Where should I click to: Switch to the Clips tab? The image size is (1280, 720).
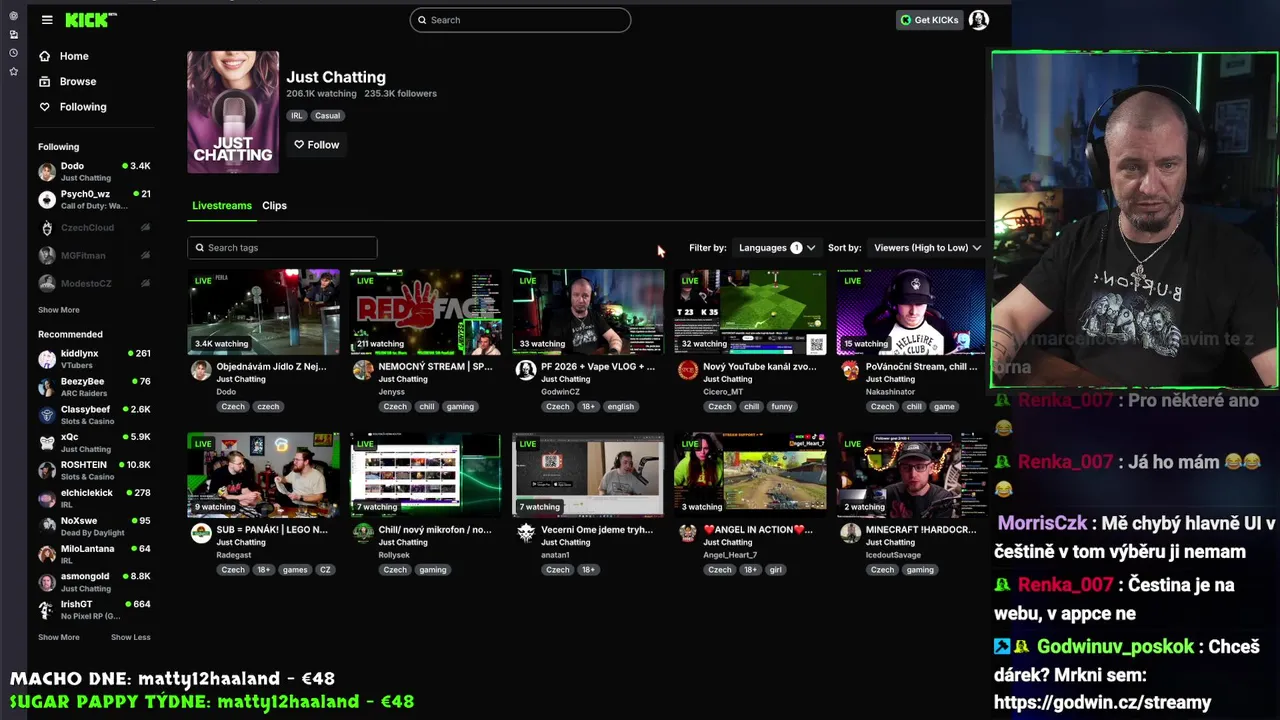point(274,206)
